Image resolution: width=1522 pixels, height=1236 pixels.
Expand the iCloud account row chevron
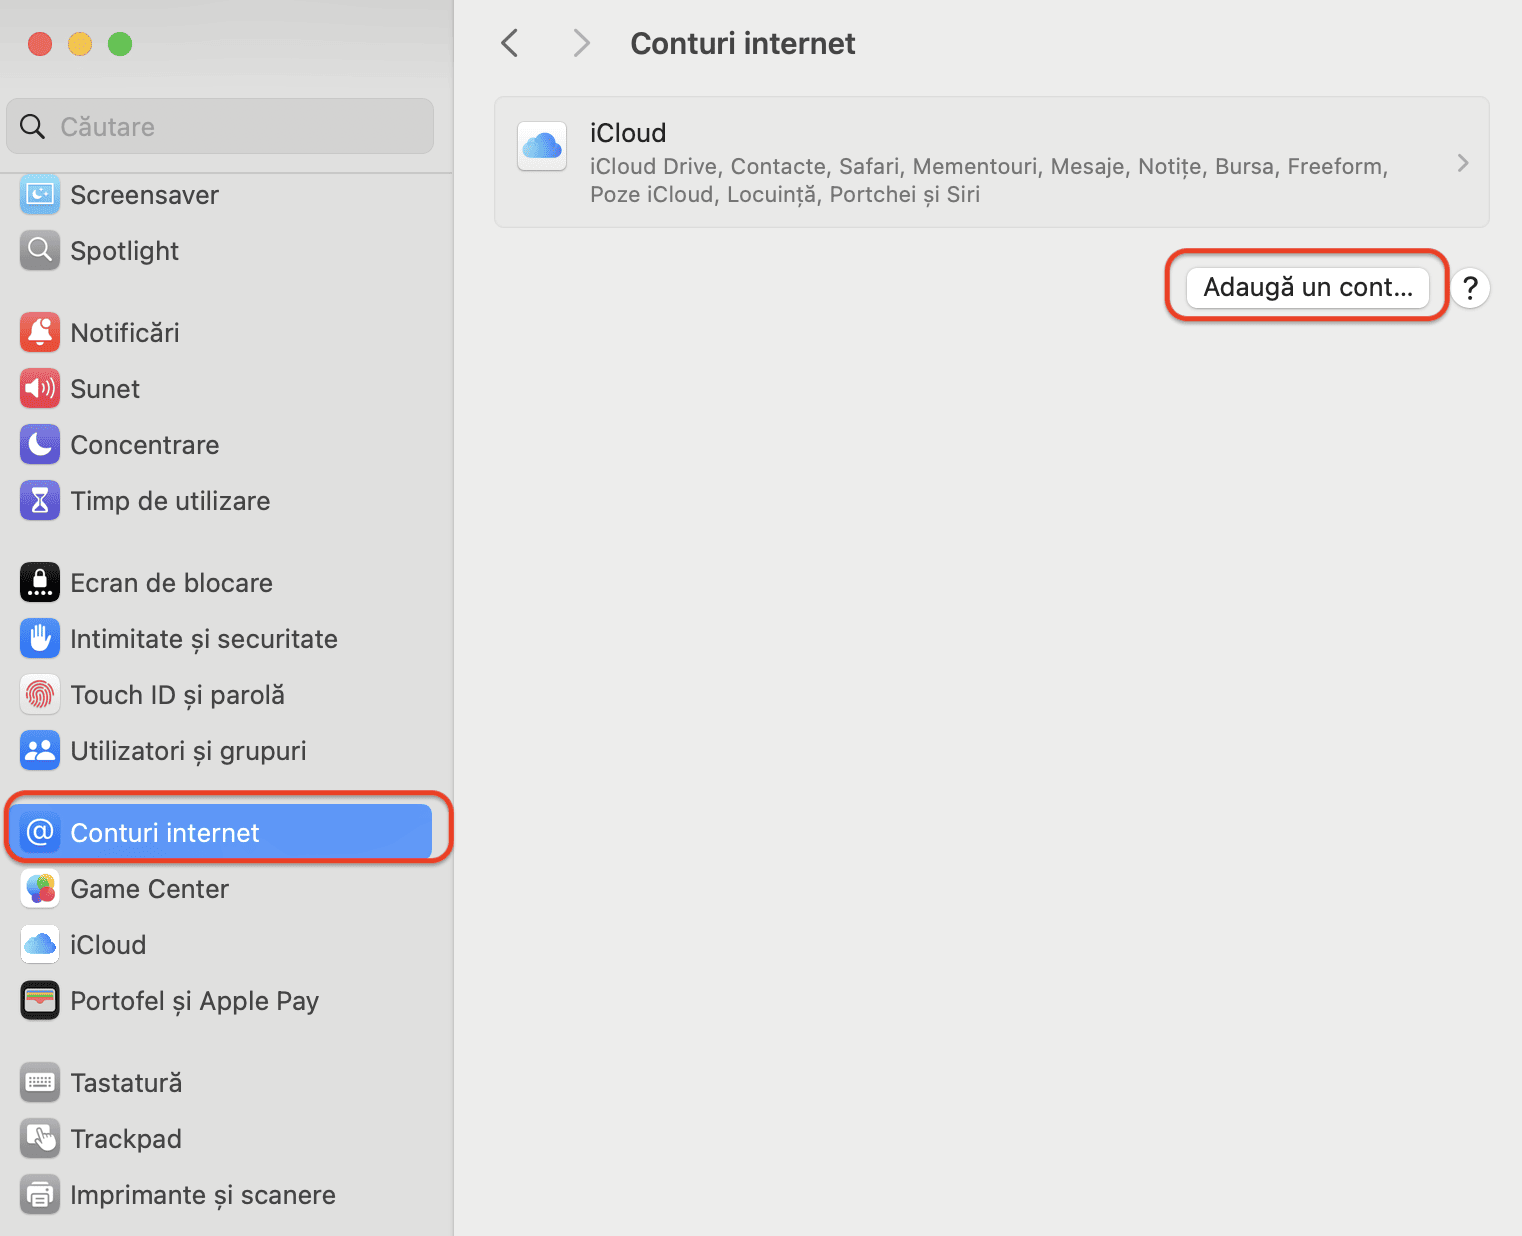1463,163
